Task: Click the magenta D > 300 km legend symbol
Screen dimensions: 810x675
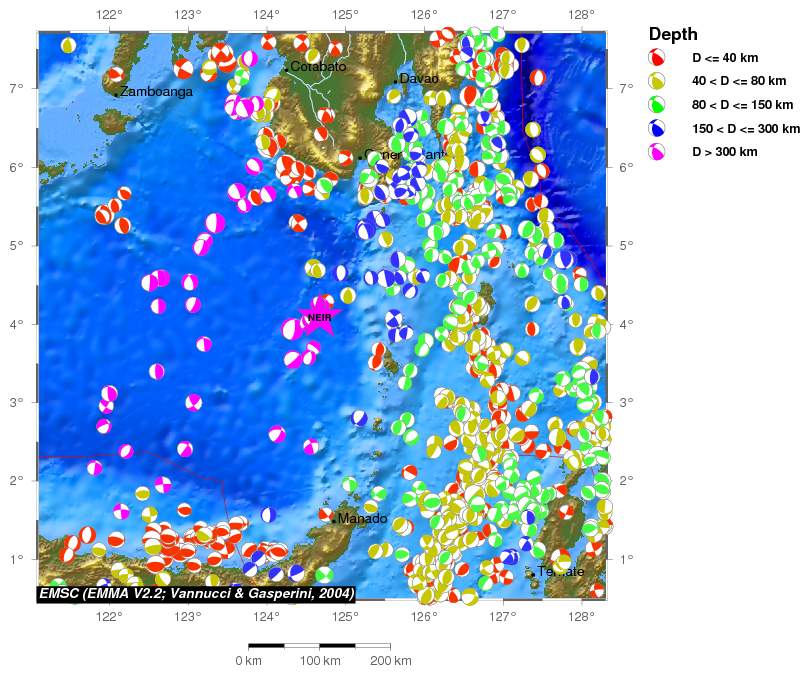Action: pos(657,152)
